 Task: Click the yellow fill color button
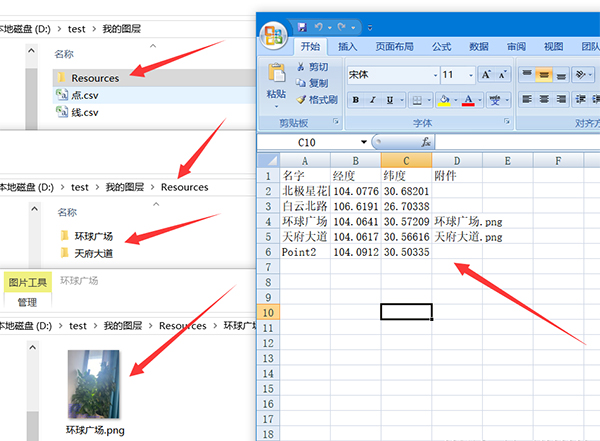point(444,99)
